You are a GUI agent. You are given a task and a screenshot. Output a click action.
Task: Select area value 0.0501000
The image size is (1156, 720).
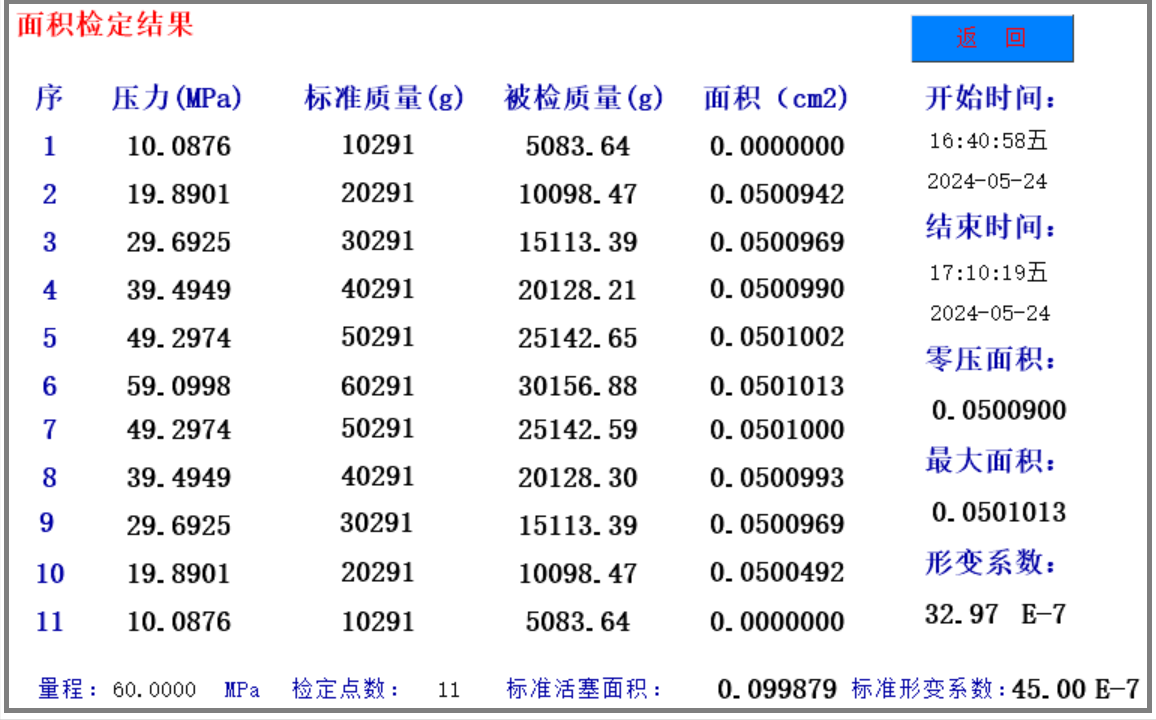pos(777,429)
